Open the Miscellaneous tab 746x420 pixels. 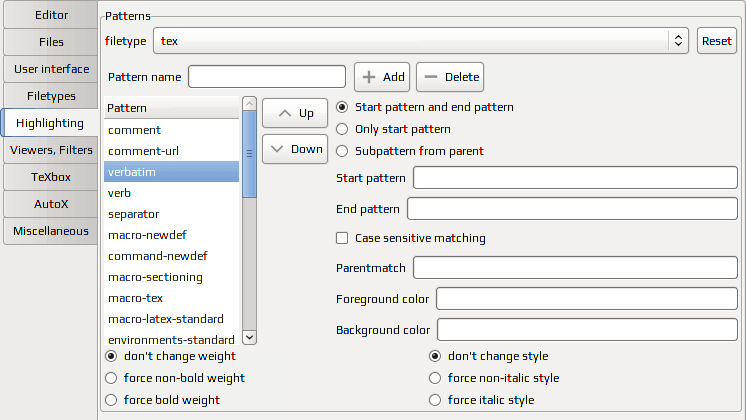point(51,231)
